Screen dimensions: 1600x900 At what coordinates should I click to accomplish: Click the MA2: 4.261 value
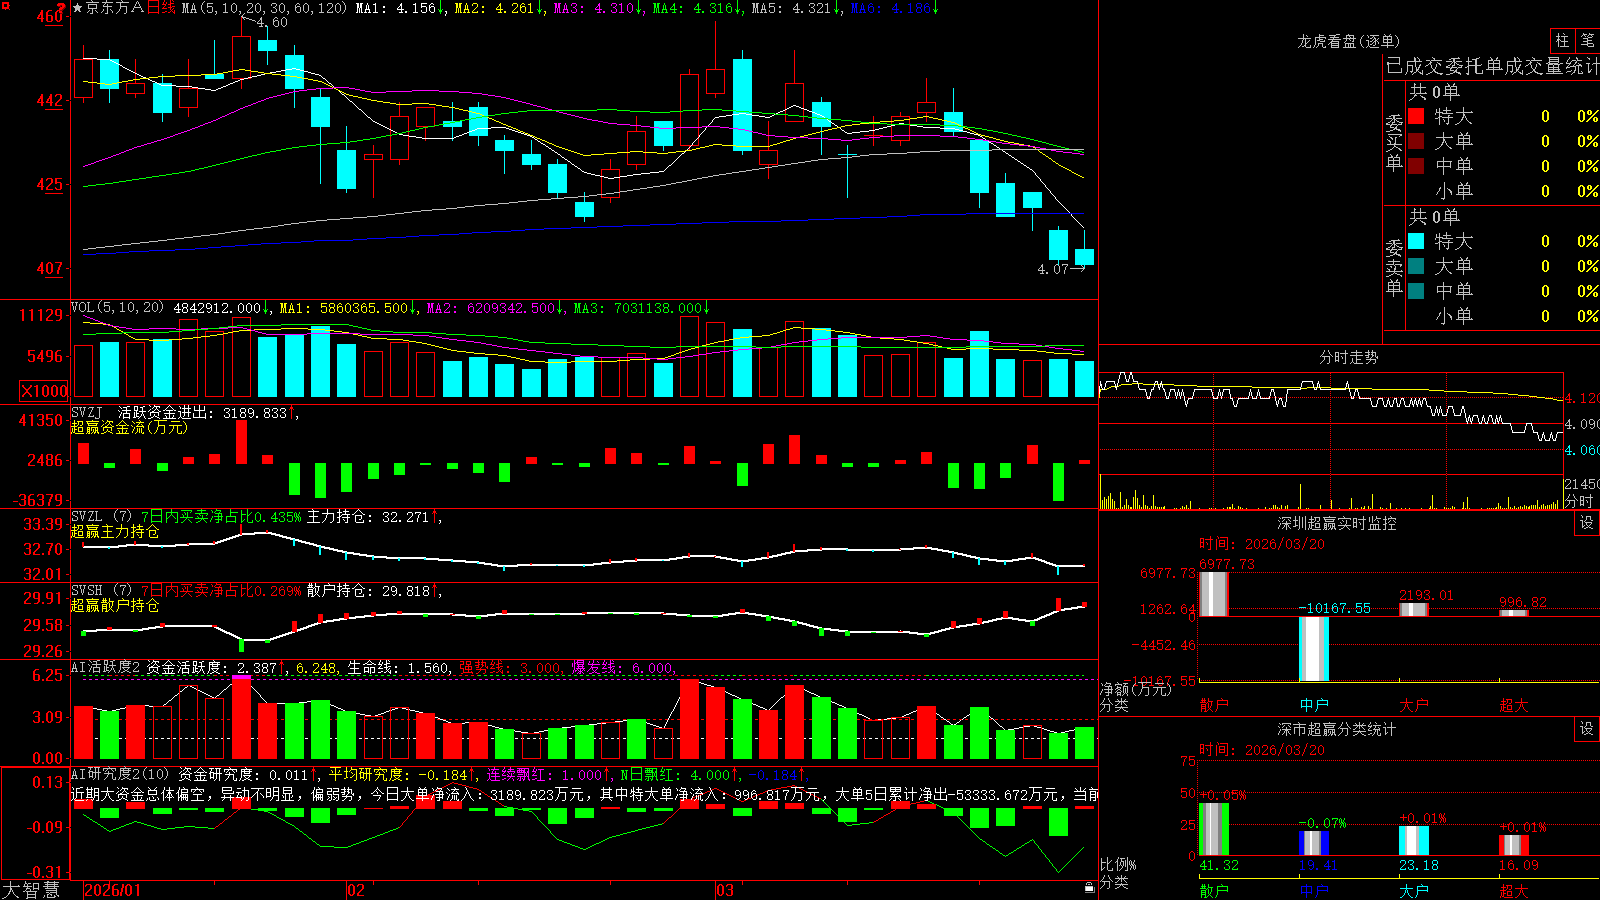click(x=497, y=8)
